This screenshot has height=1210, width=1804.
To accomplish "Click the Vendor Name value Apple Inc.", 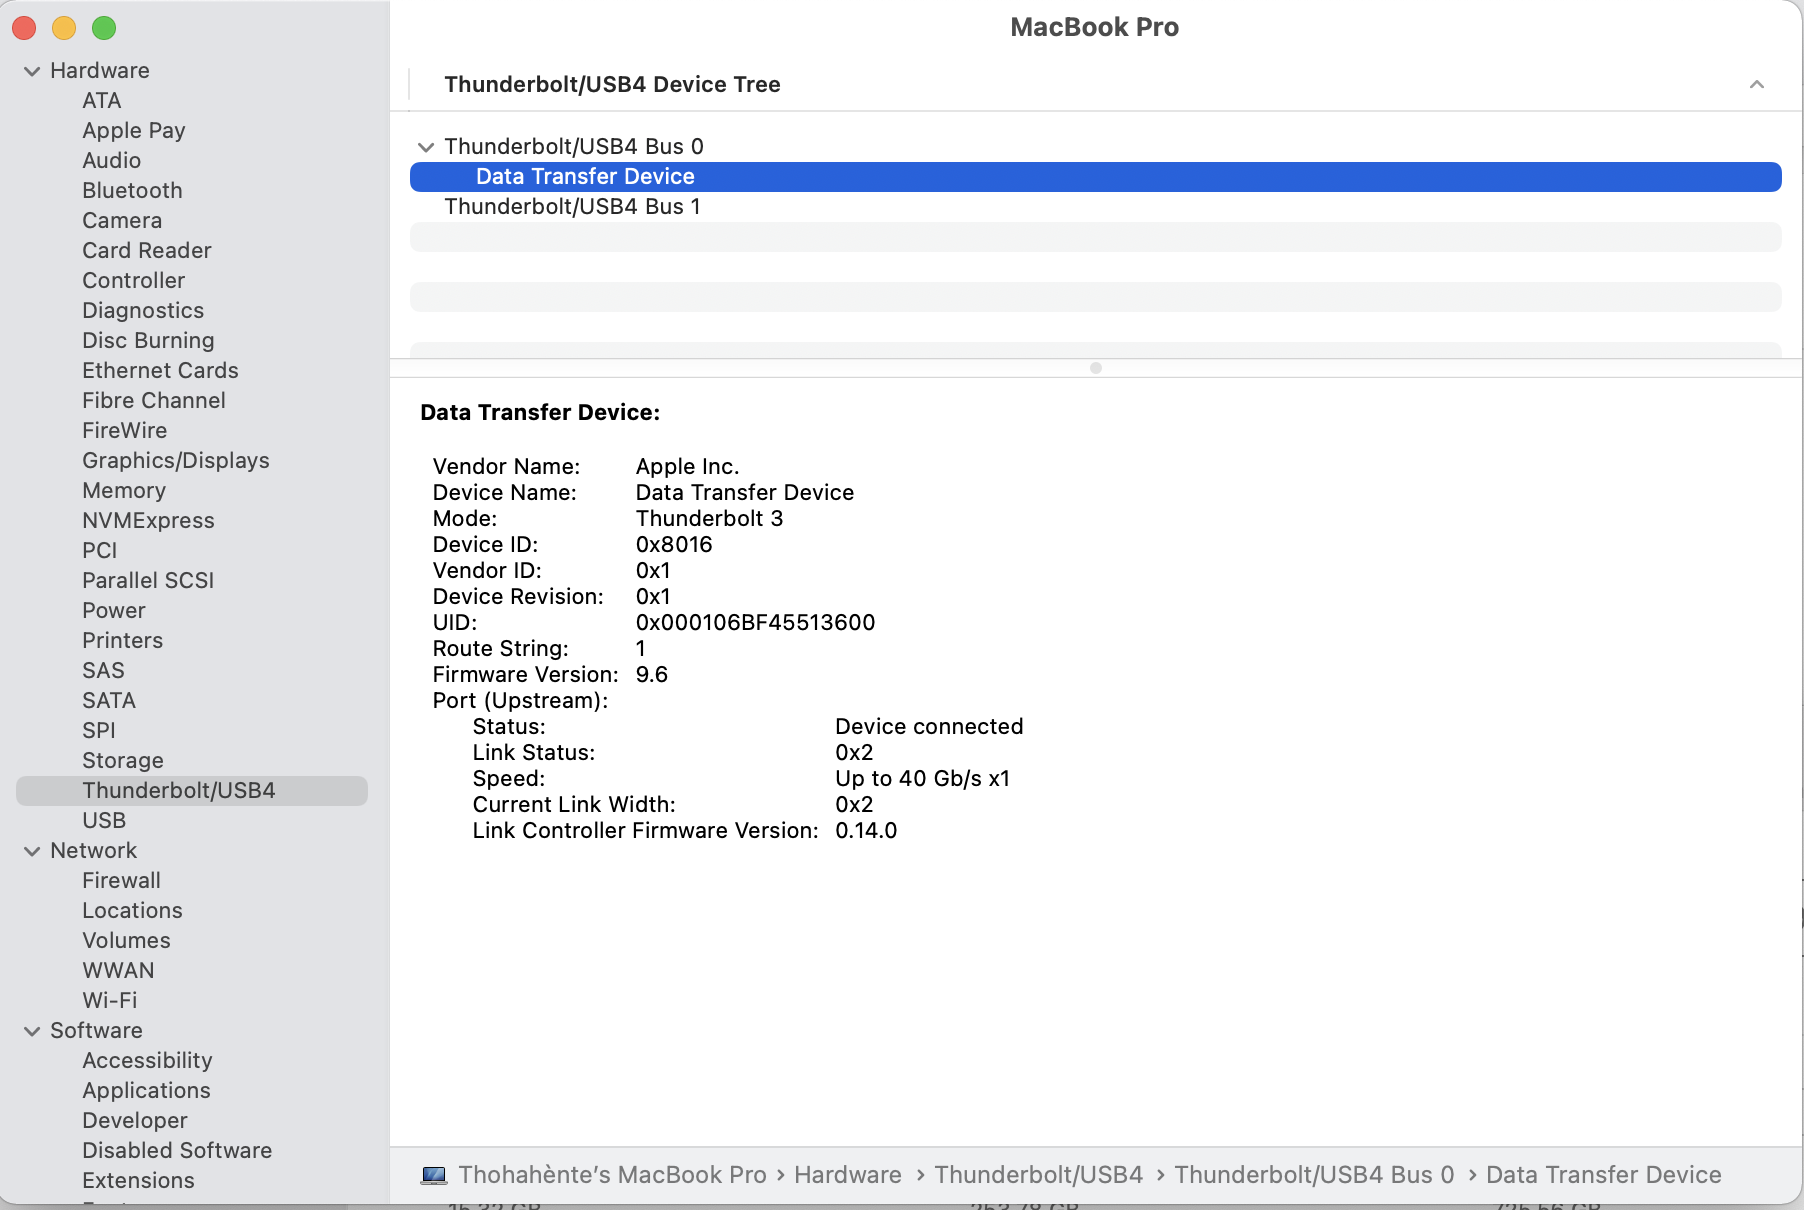I will tap(688, 467).
